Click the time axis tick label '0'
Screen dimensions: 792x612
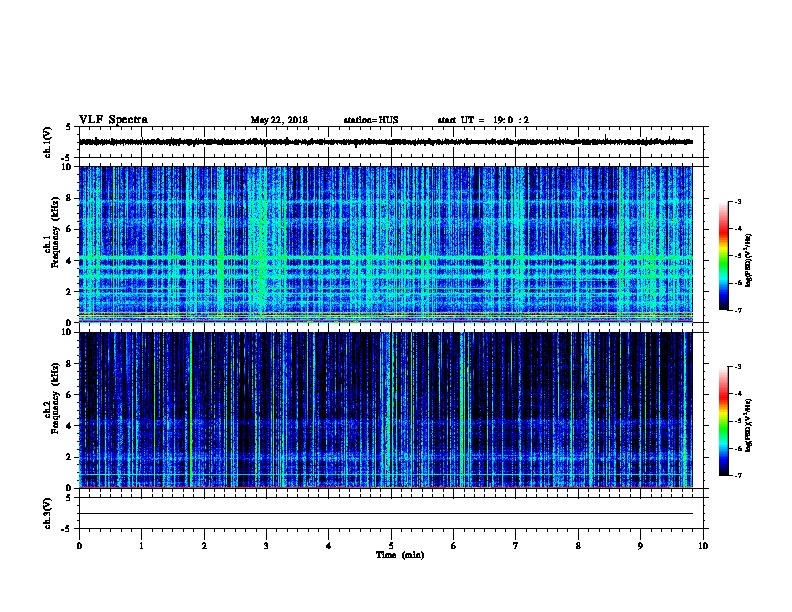(x=79, y=546)
